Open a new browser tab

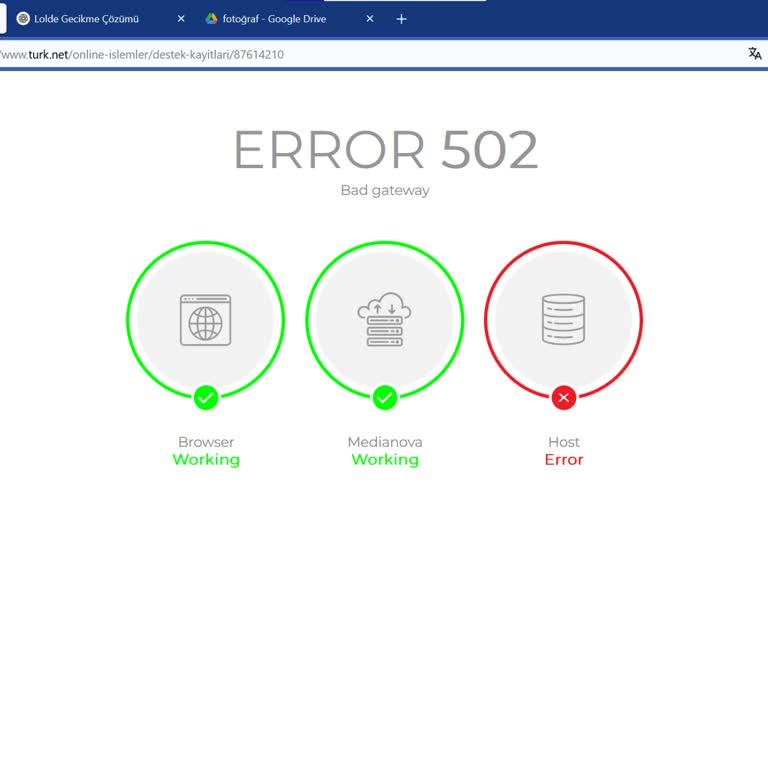coord(401,19)
